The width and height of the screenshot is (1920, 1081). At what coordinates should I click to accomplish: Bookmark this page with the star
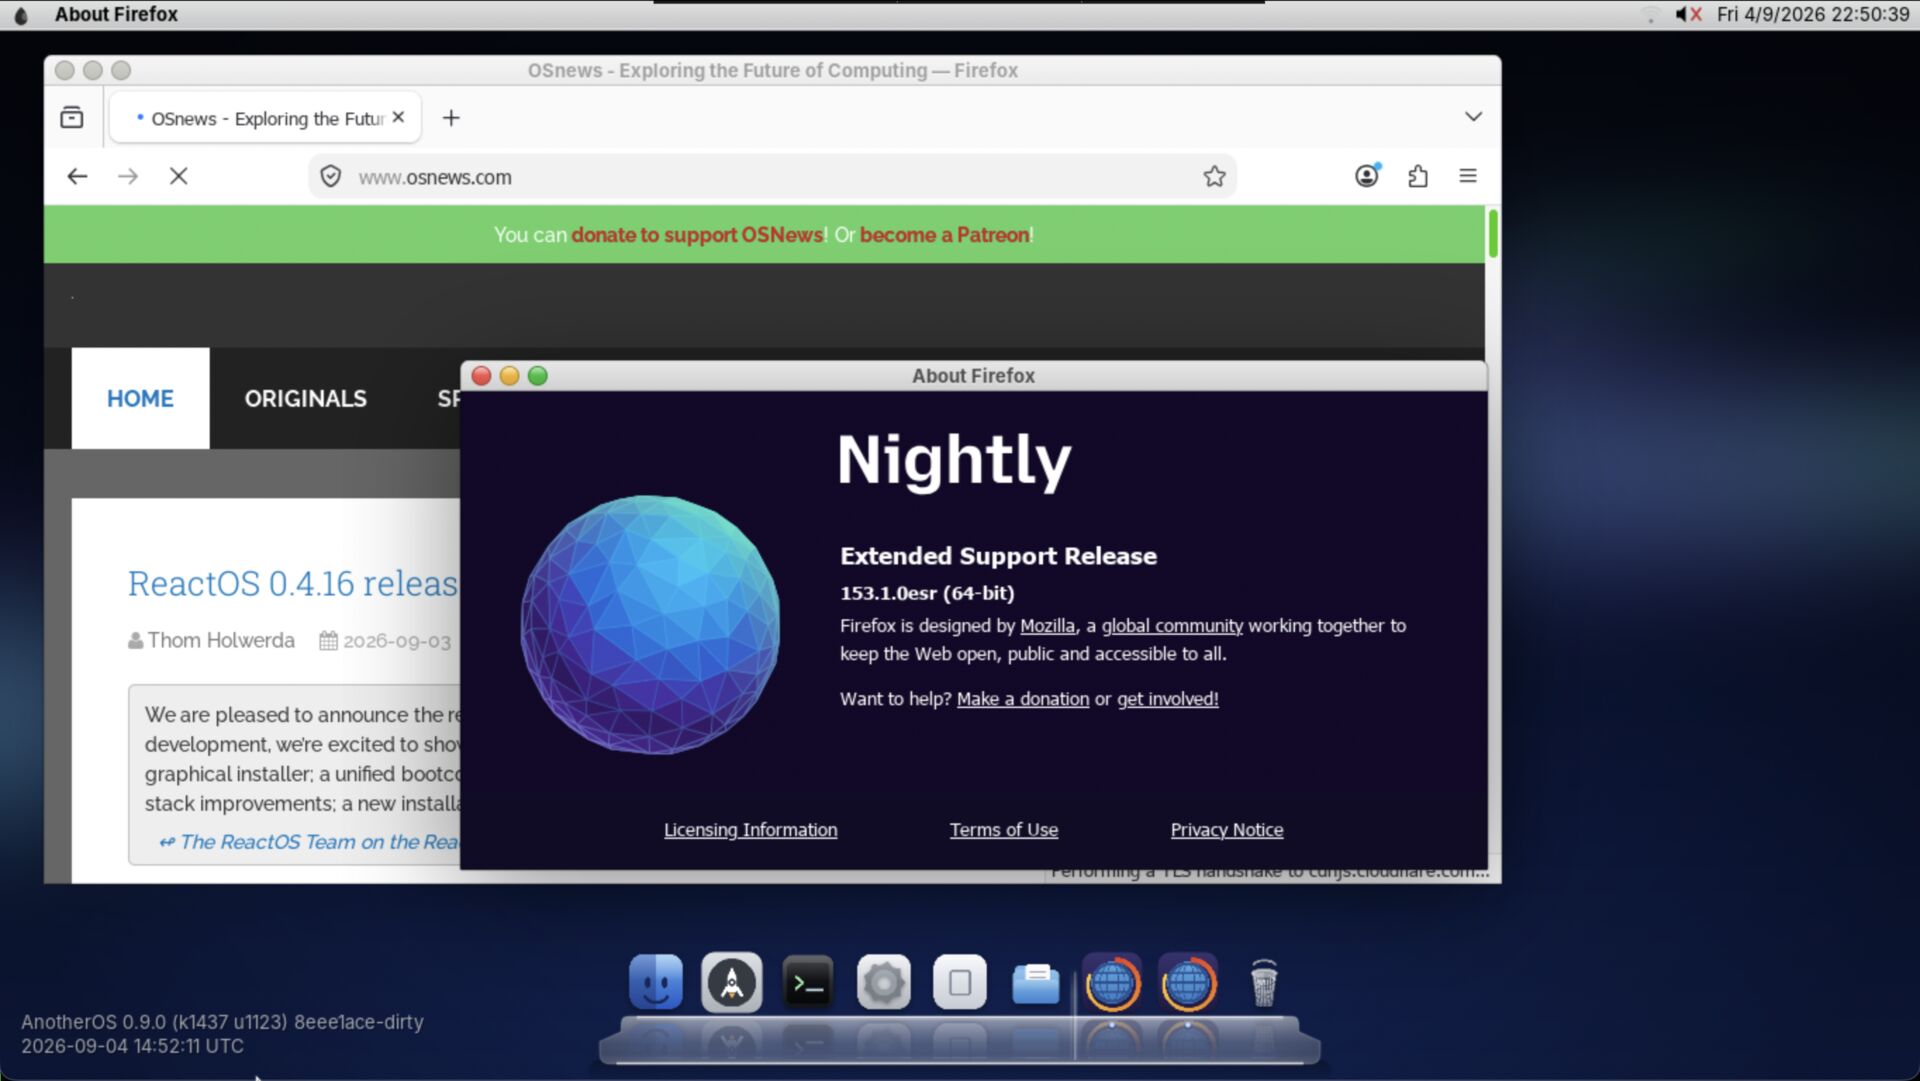coord(1214,177)
